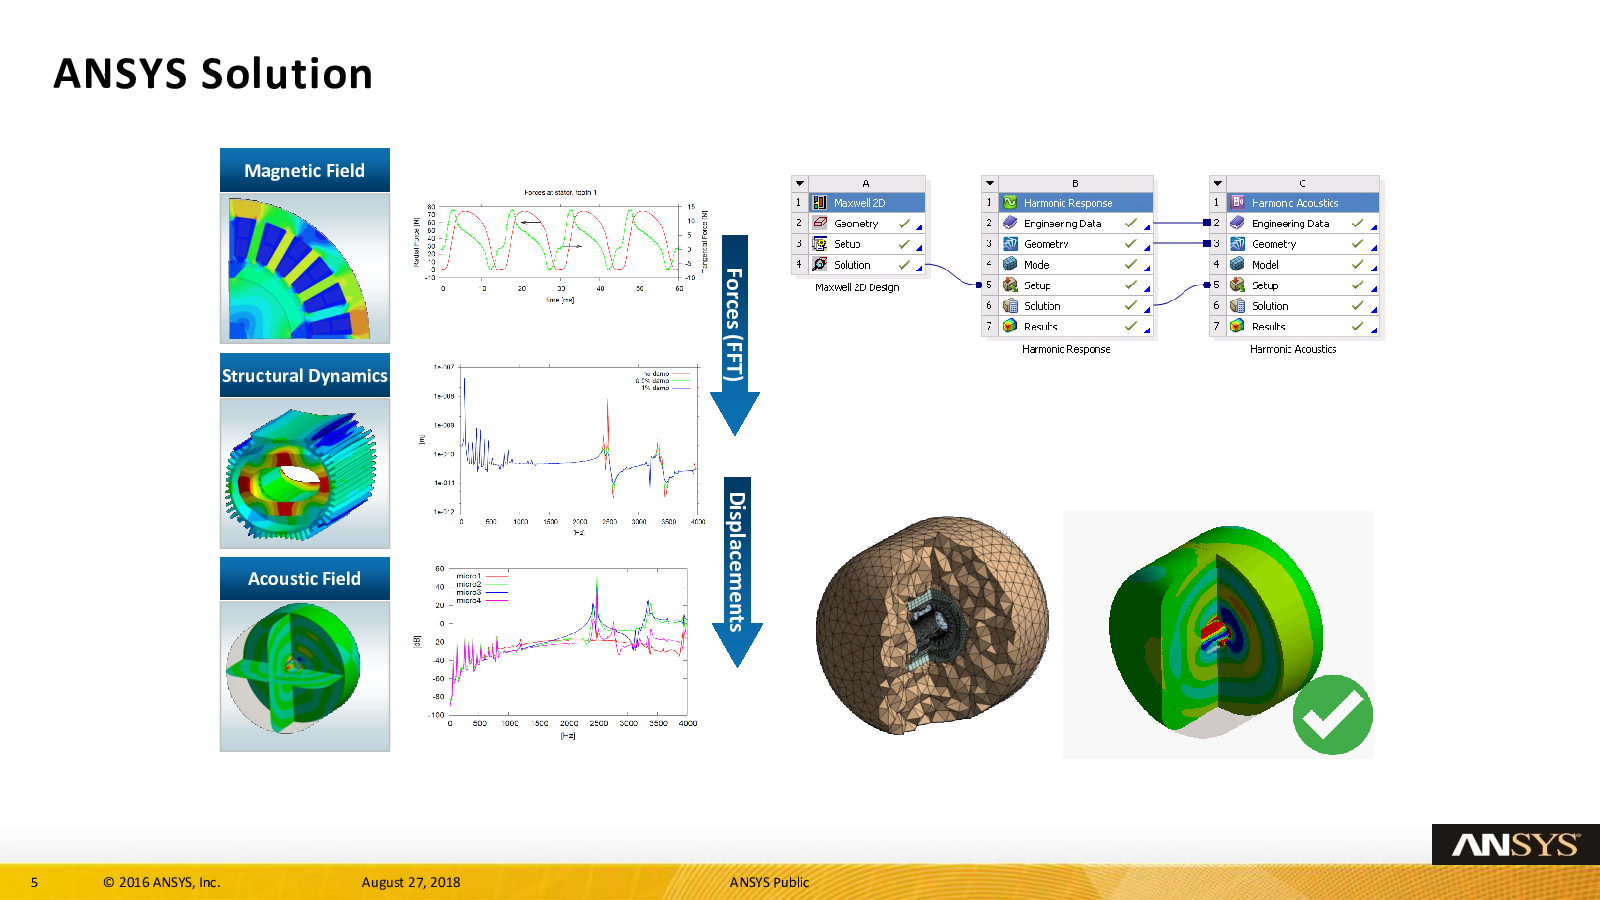Select column header A of the Maxwell system

(866, 184)
